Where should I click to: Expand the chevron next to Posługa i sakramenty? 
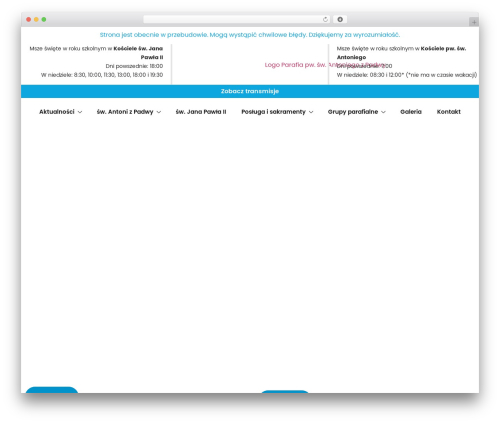311,112
